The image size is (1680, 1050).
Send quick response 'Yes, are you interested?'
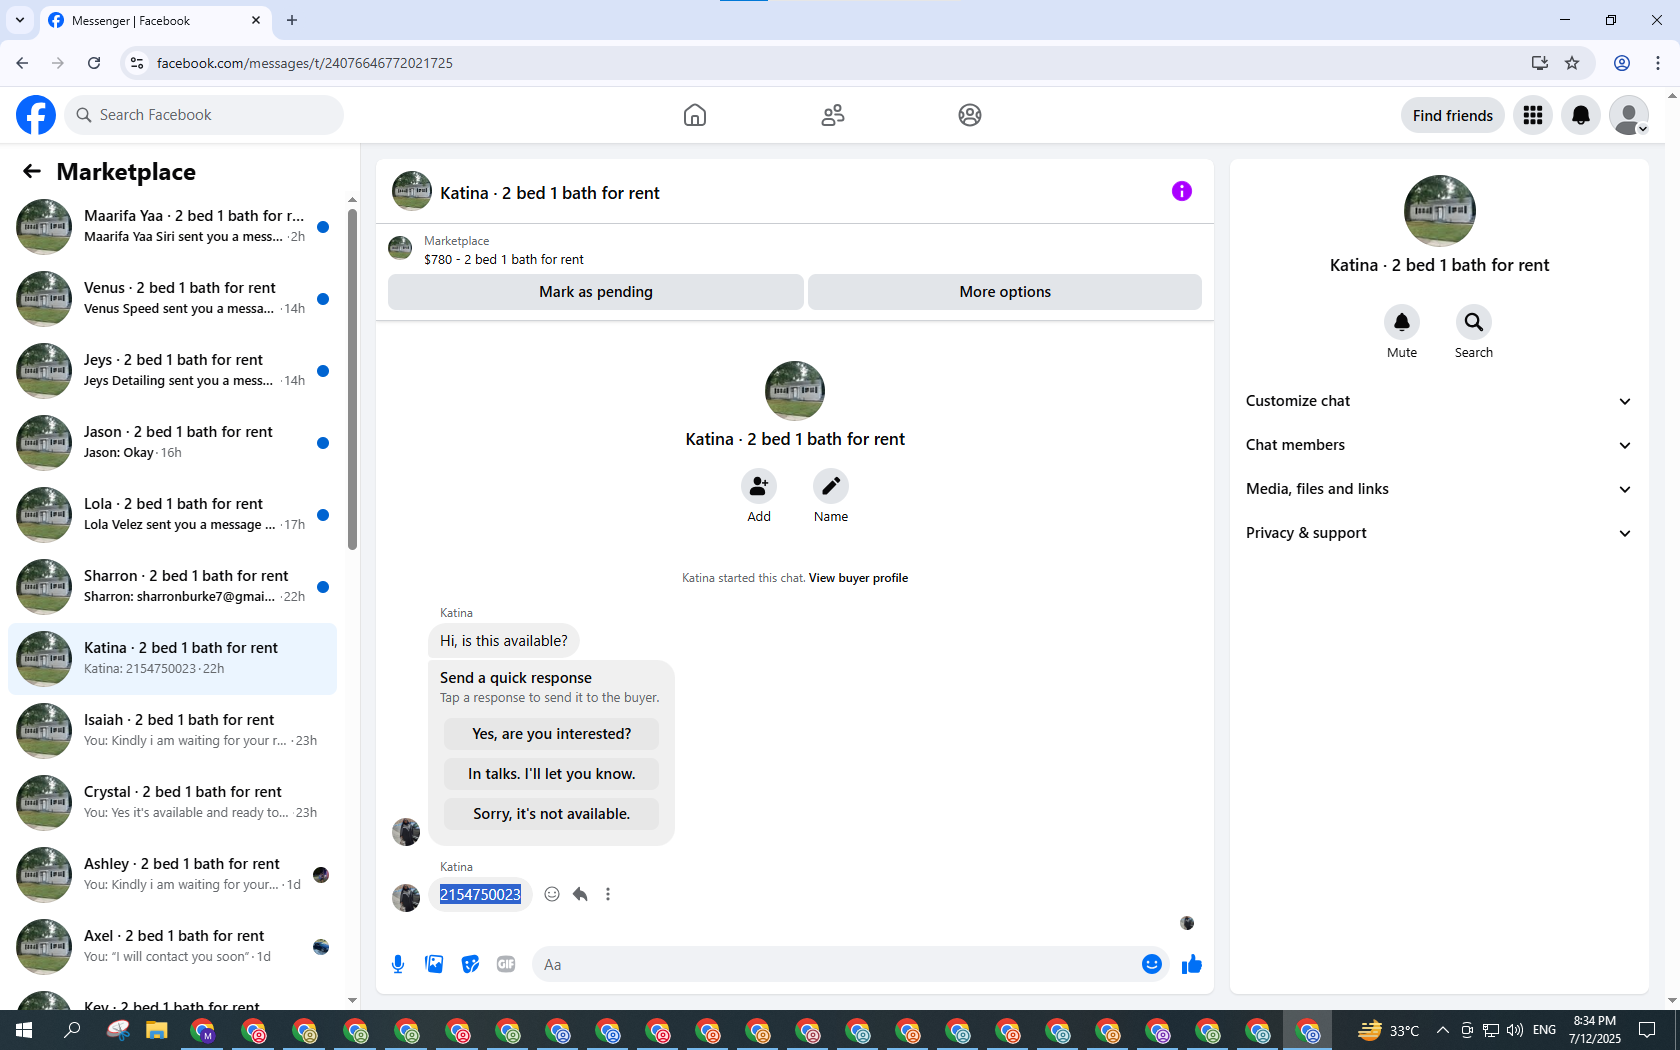pyautogui.click(x=552, y=734)
